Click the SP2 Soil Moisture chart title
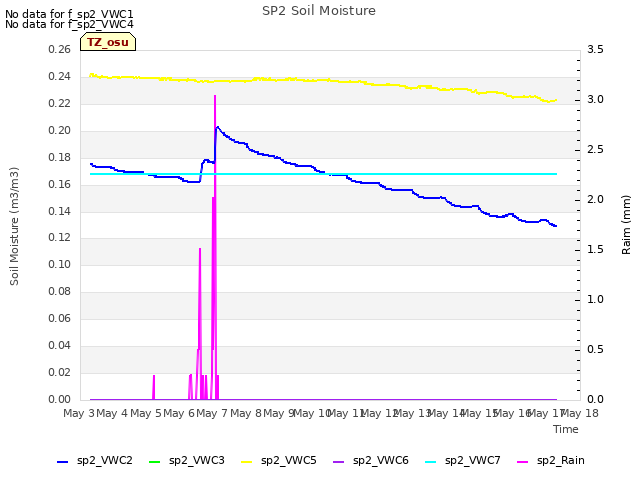Screen dimensions: 640x480 [x=319, y=11]
